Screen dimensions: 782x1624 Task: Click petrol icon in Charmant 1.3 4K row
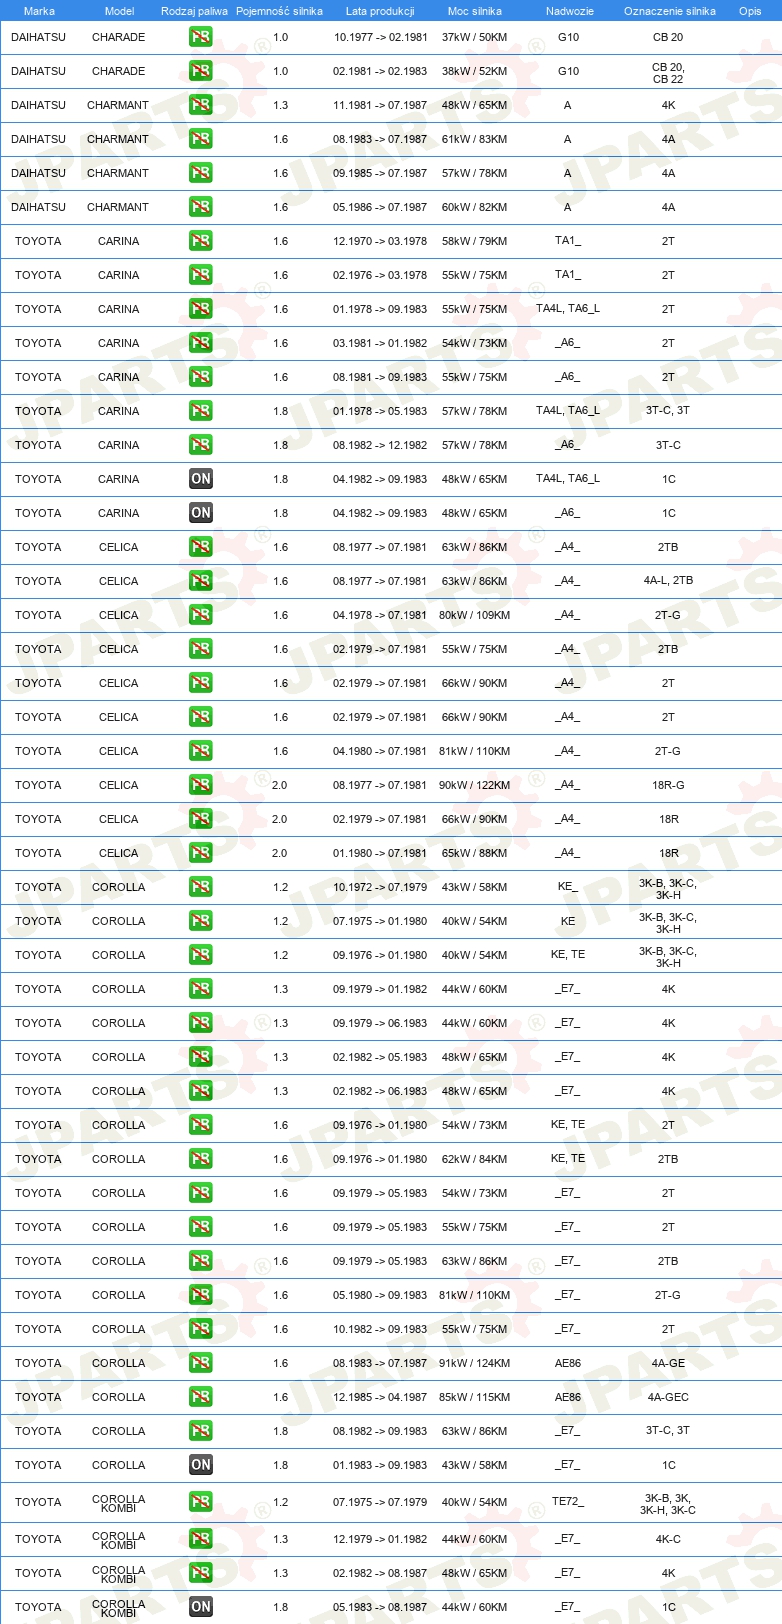coord(201,105)
